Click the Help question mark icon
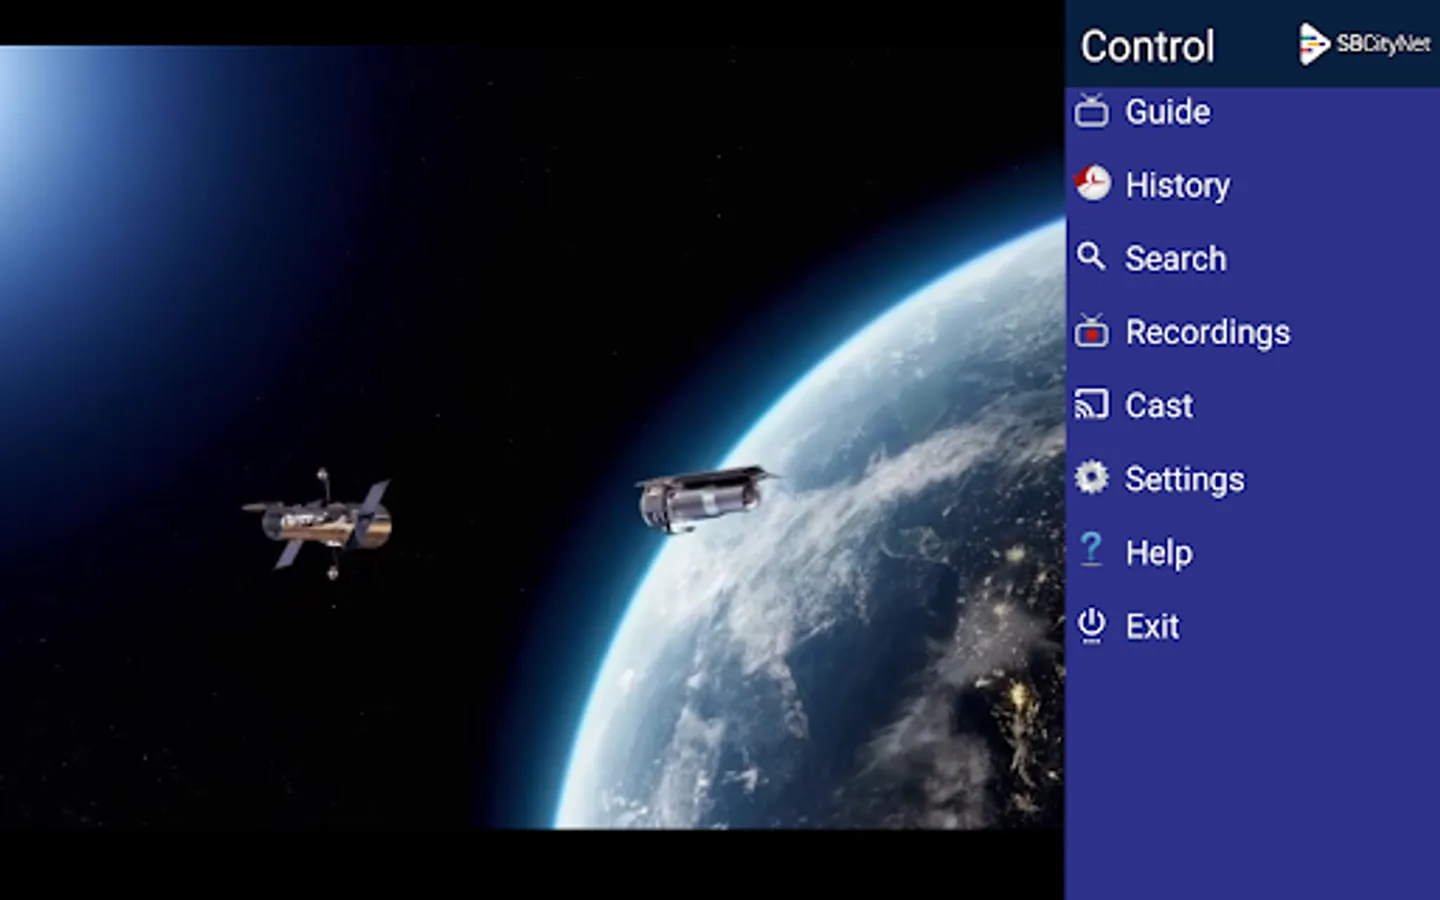1440x900 pixels. click(1091, 550)
